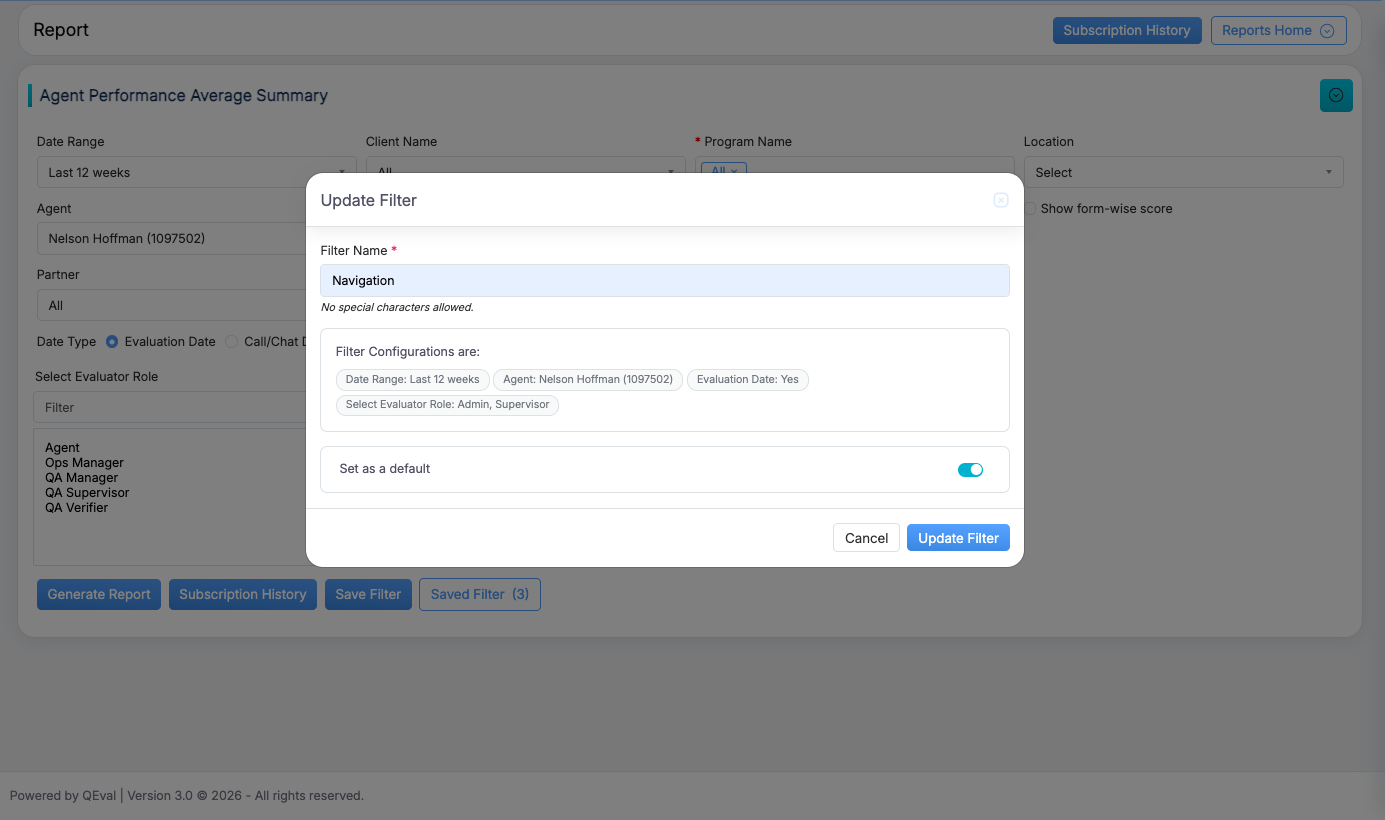This screenshot has width=1385, height=820.
Task: Toggle off 'Set as a default' switch
Action: click(x=970, y=470)
